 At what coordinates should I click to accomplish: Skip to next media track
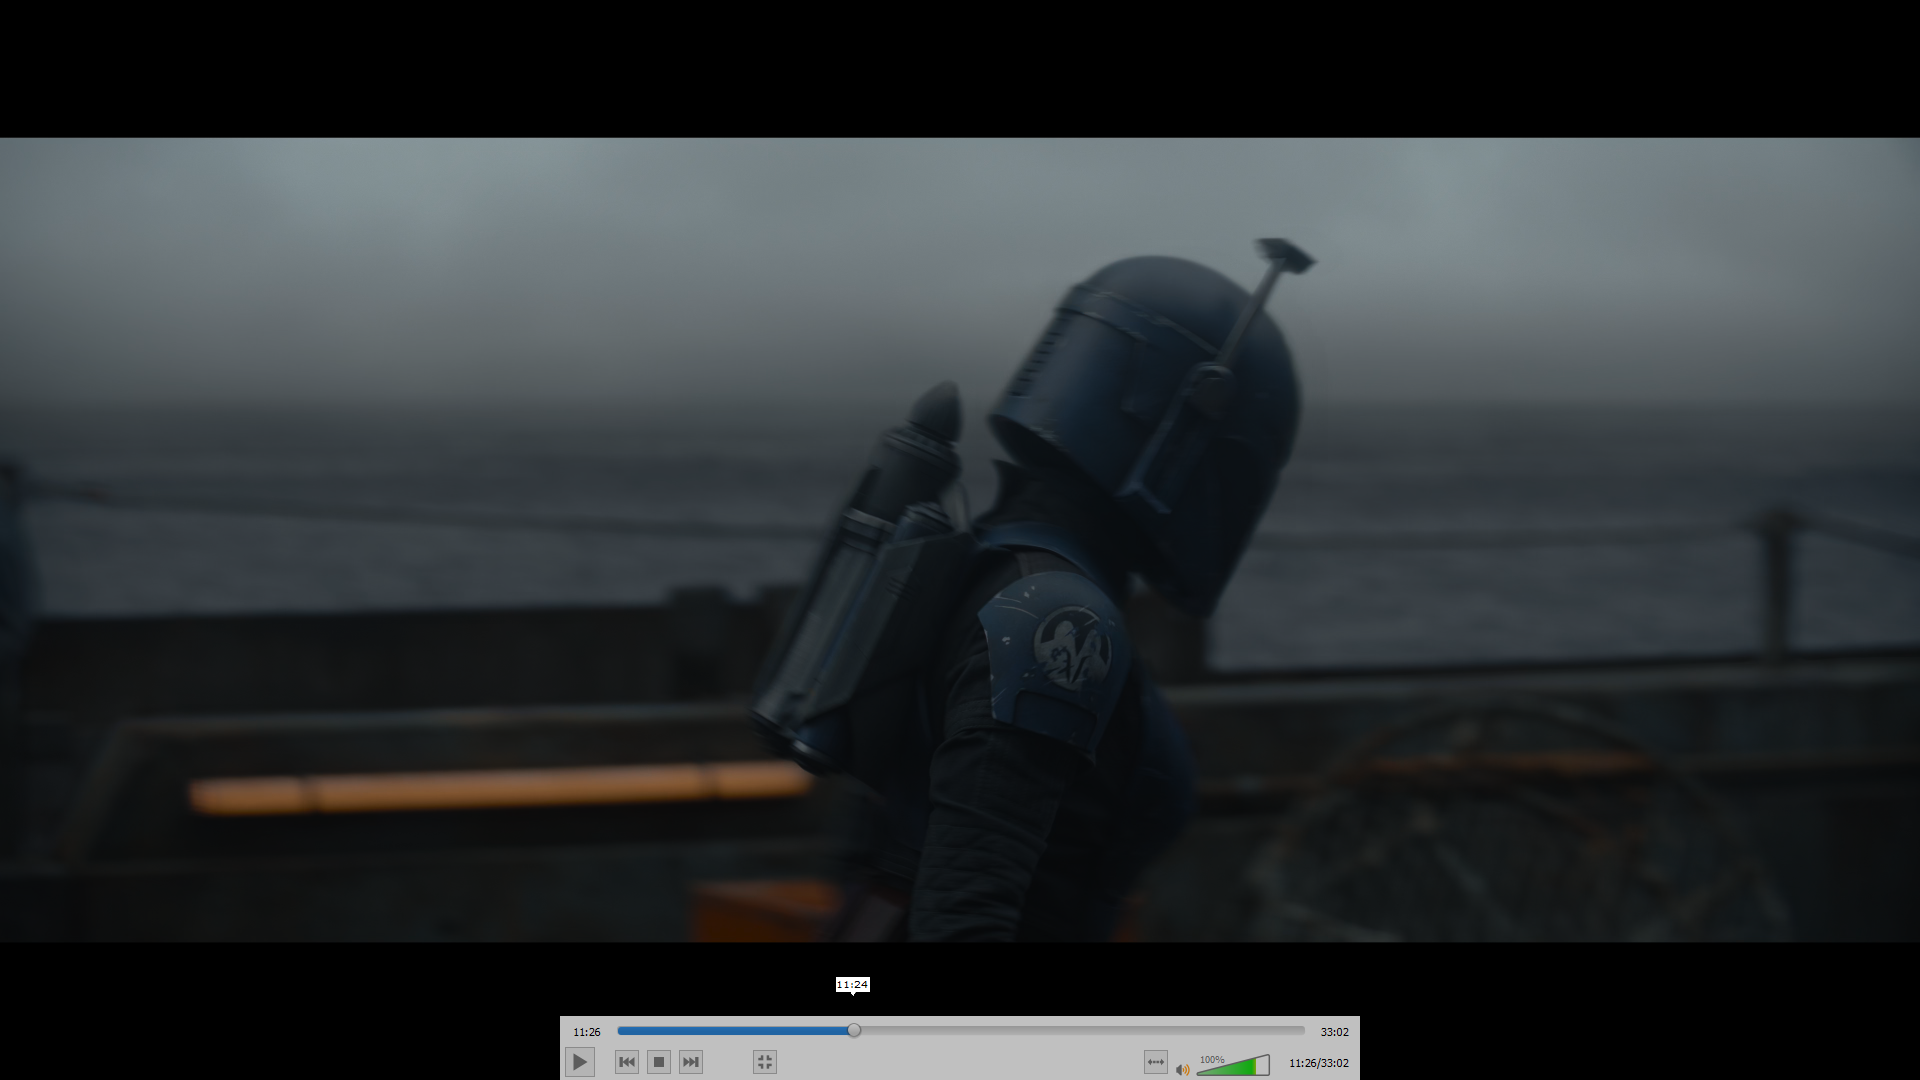click(x=691, y=1062)
